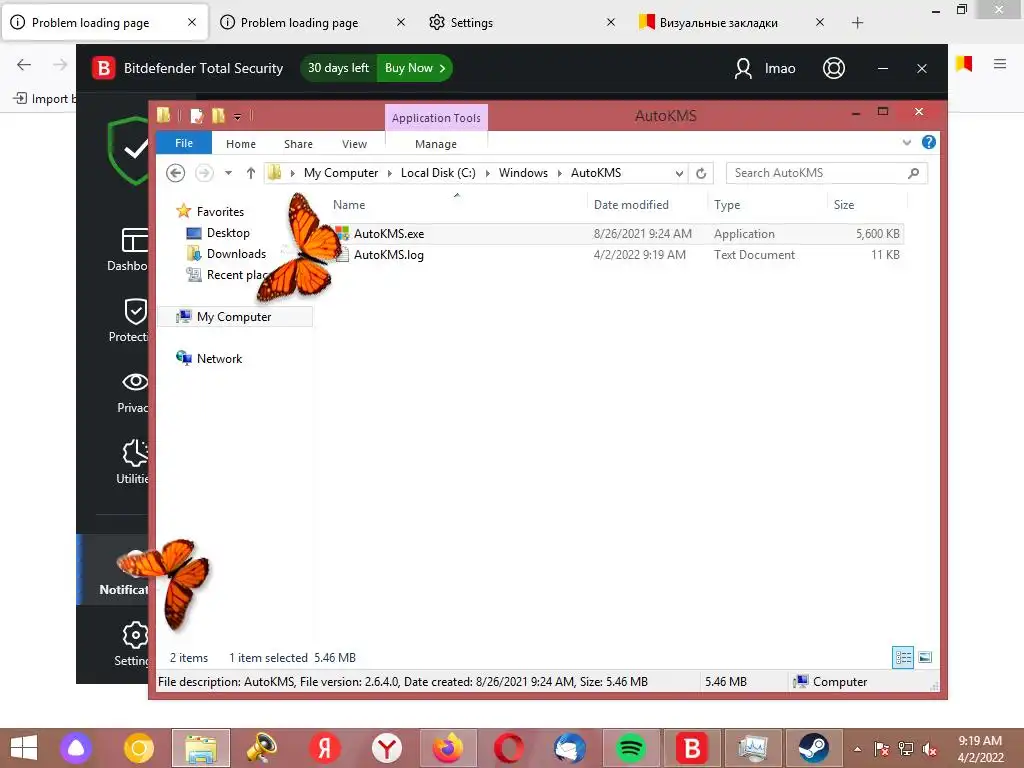Open Thunderbird from taskbar
The width and height of the screenshot is (1024, 768).
point(569,748)
